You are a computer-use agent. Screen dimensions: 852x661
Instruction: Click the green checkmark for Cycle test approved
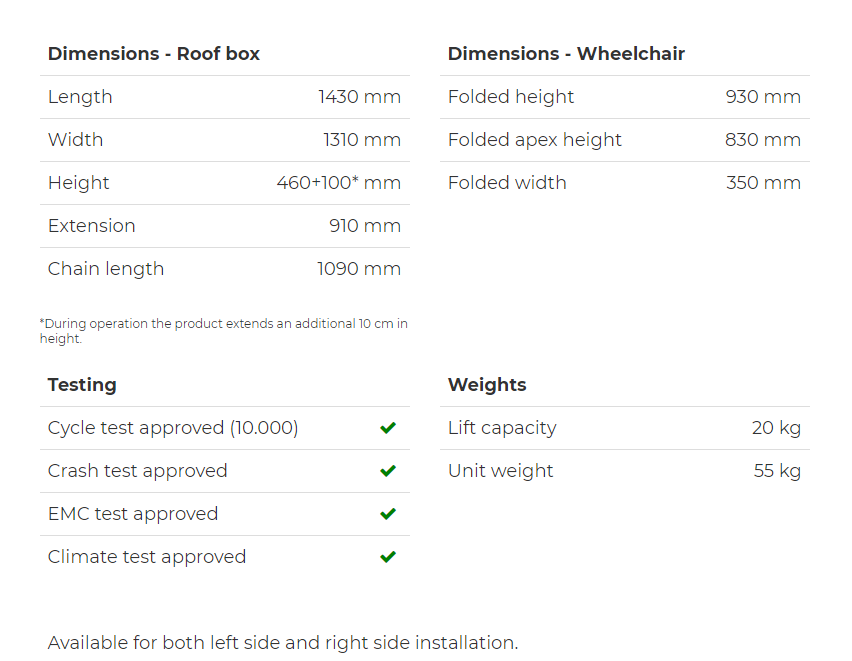tap(388, 428)
